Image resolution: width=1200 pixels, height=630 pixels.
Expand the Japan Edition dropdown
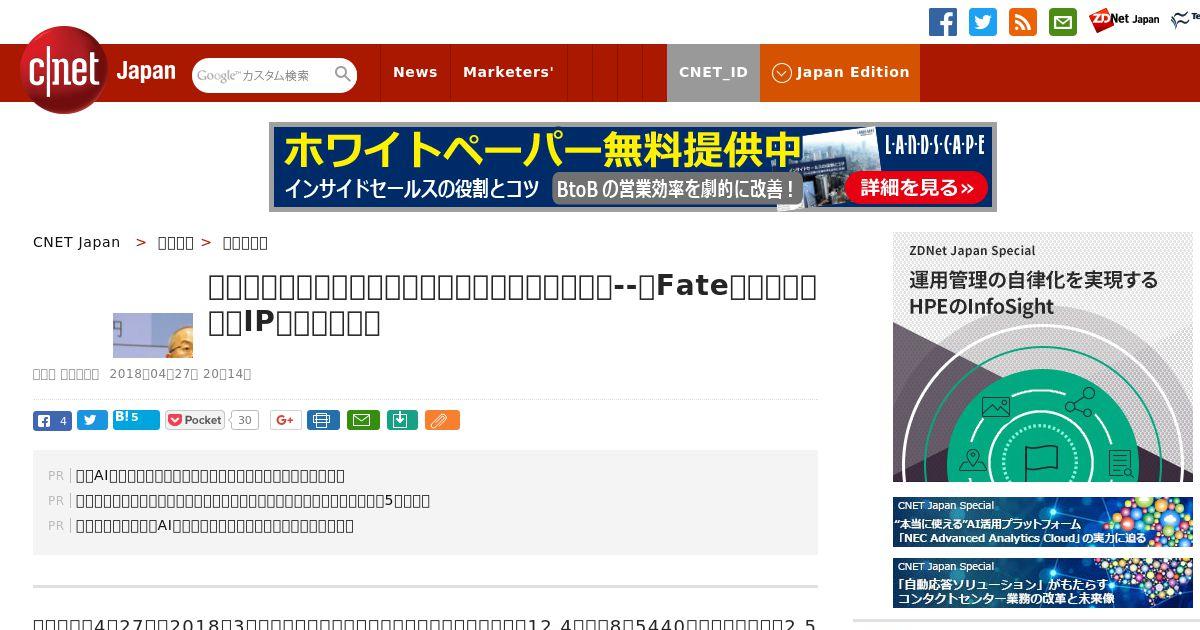840,72
